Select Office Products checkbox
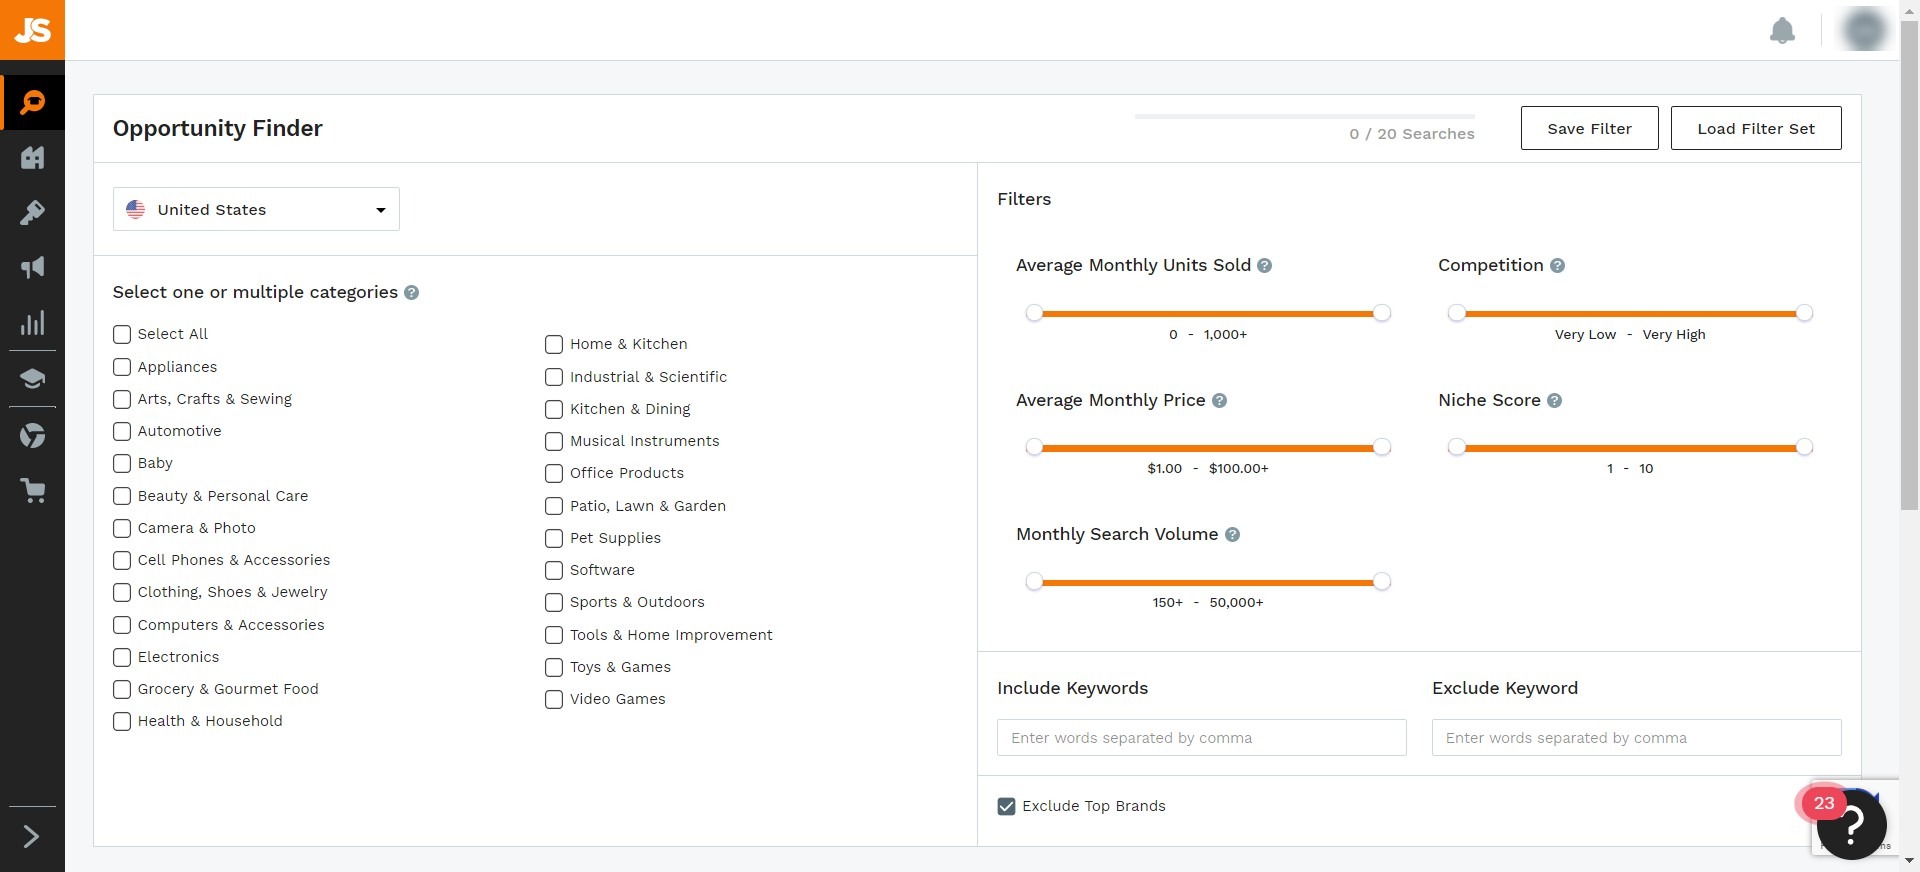 (x=554, y=473)
